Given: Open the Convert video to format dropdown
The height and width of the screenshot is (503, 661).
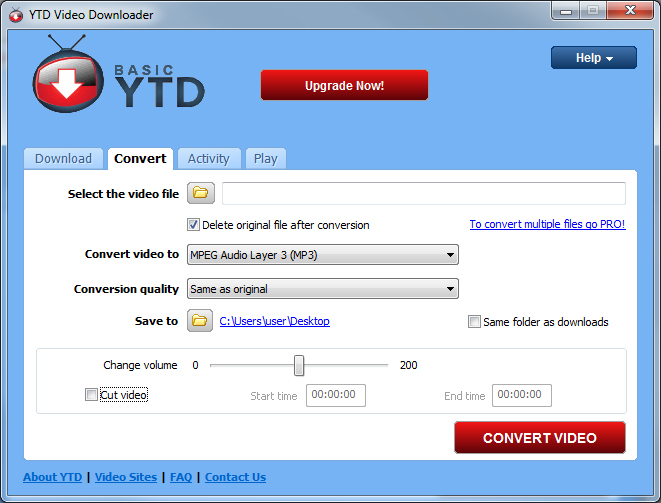Looking at the screenshot, I should point(323,255).
